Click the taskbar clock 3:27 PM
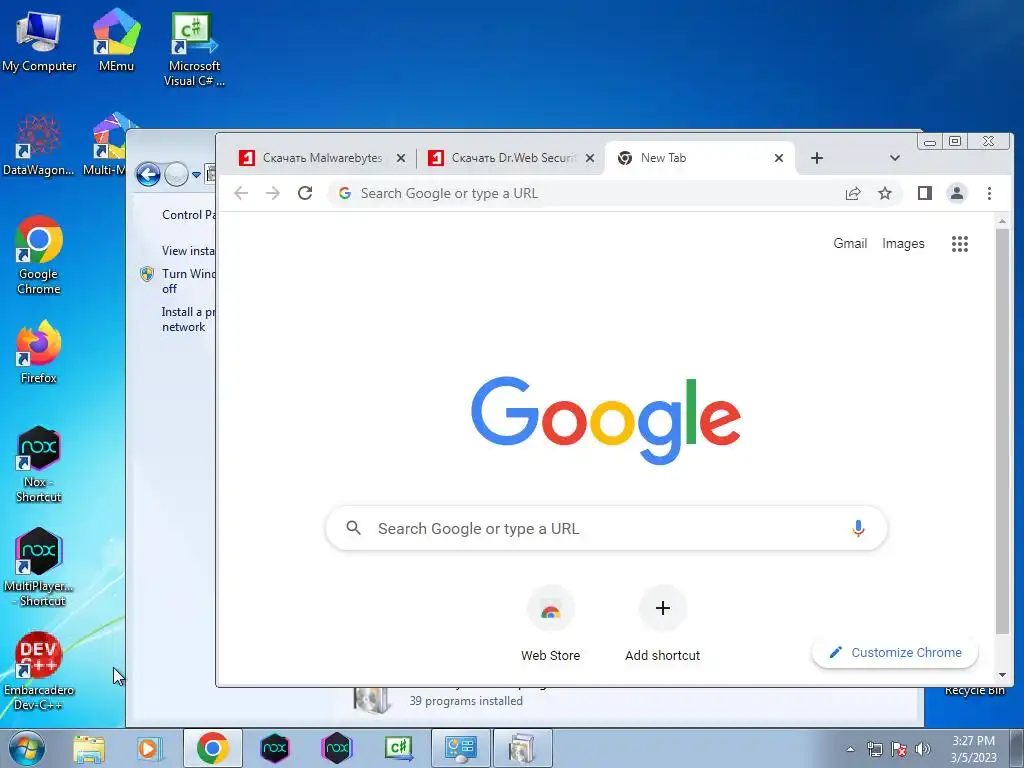 tap(973, 748)
